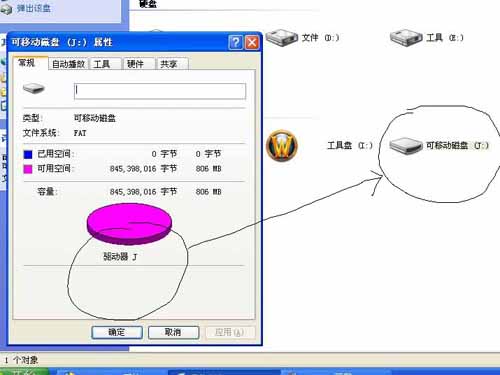
Task: Switch to the 自动播放 tab
Action: (x=68, y=64)
